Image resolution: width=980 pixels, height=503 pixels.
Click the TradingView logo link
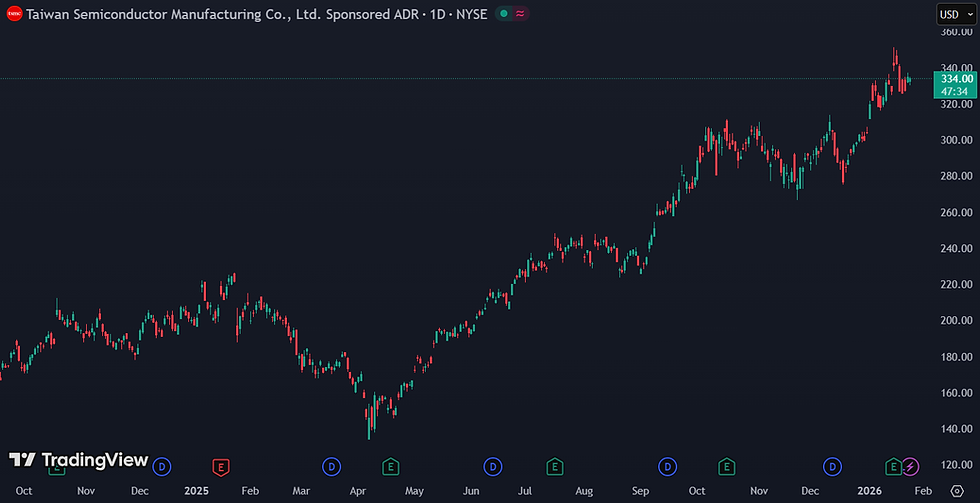tap(78, 461)
